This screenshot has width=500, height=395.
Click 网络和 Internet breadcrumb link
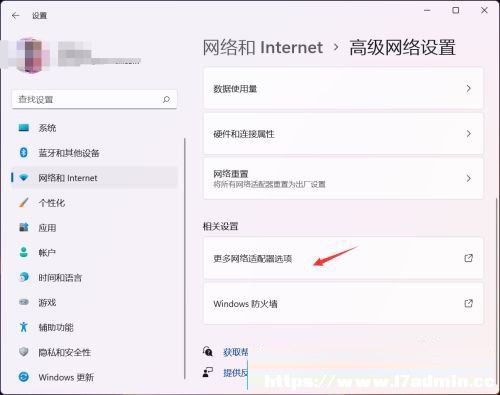click(x=263, y=47)
